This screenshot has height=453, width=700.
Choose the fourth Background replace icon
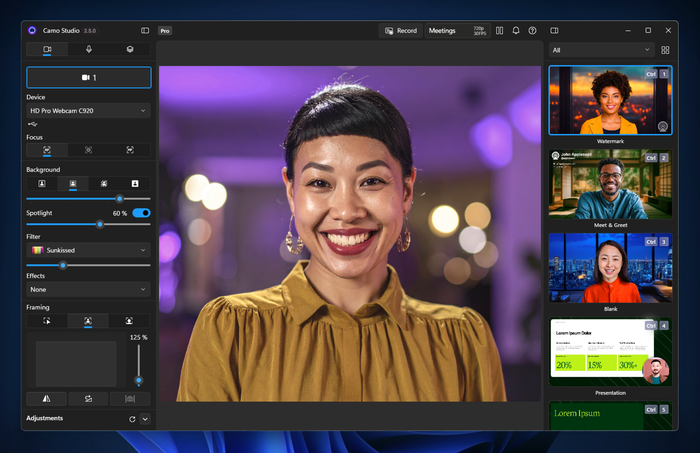click(135, 183)
